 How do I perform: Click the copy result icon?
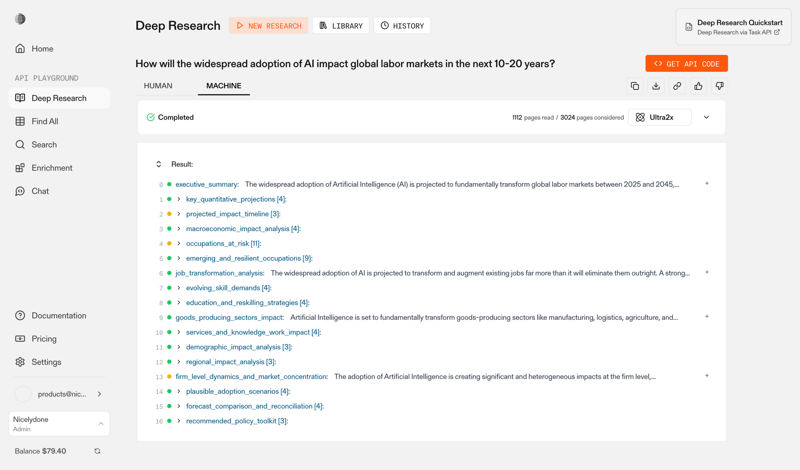(635, 86)
